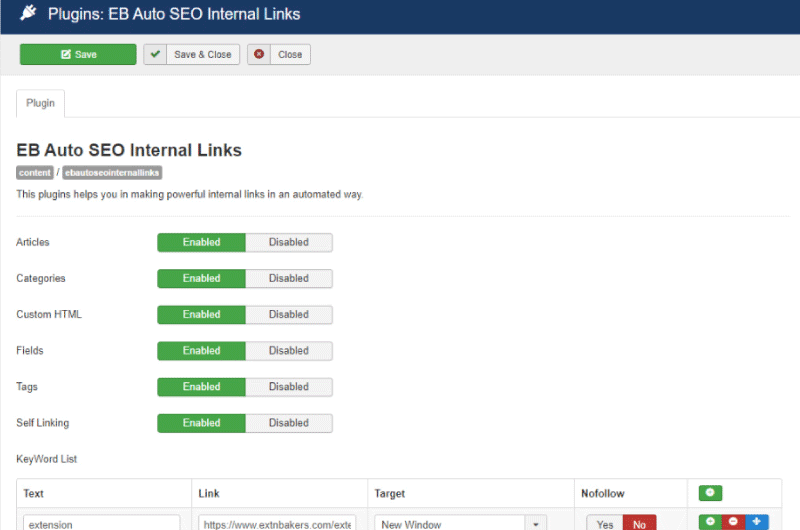The image size is (800, 530).
Task: Click the 'content' folder badge
Action: [35, 173]
